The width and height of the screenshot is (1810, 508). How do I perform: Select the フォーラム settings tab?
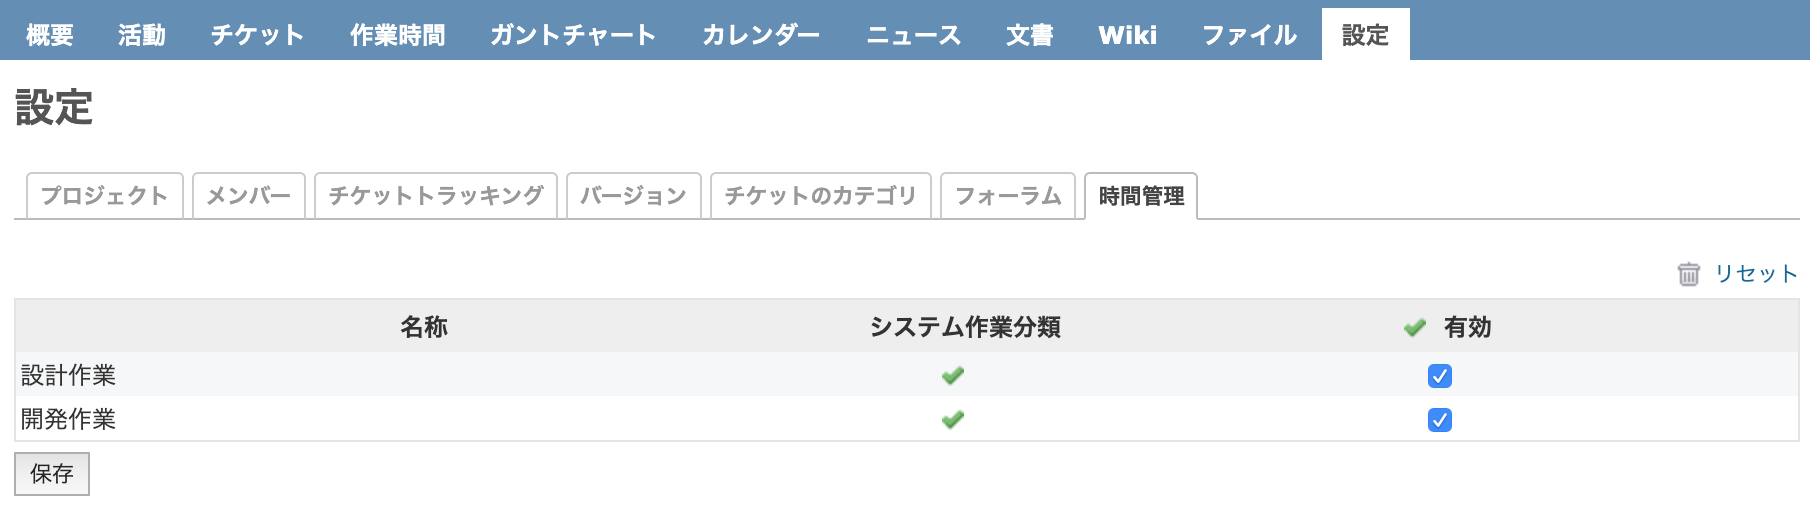(x=1008, y=196)
